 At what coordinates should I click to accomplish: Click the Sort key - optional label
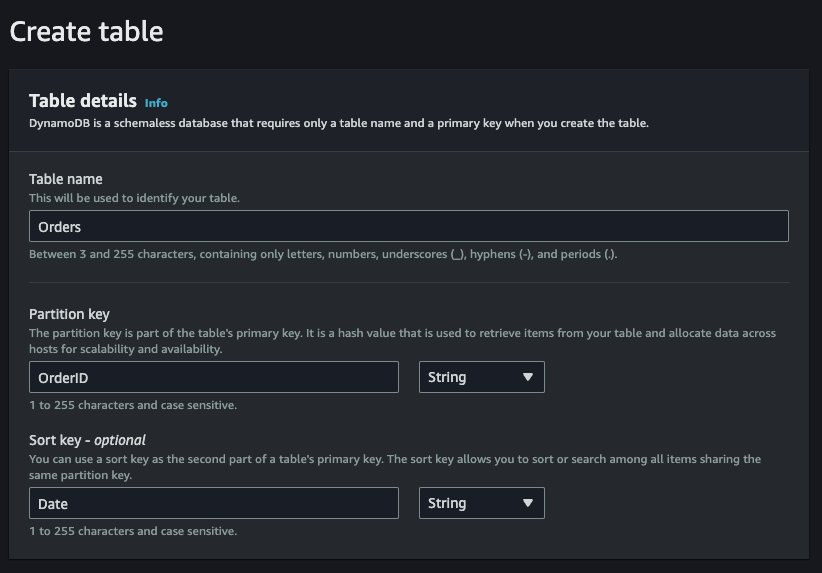[88, 440]
